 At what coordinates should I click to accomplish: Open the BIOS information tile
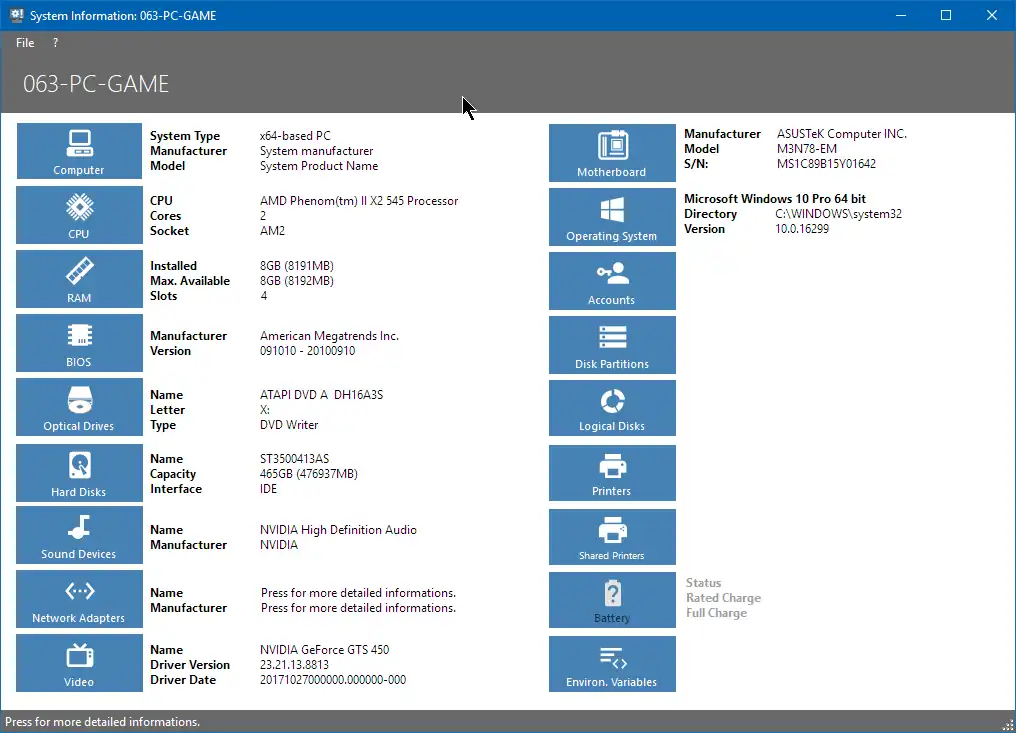tap(79, 343)
